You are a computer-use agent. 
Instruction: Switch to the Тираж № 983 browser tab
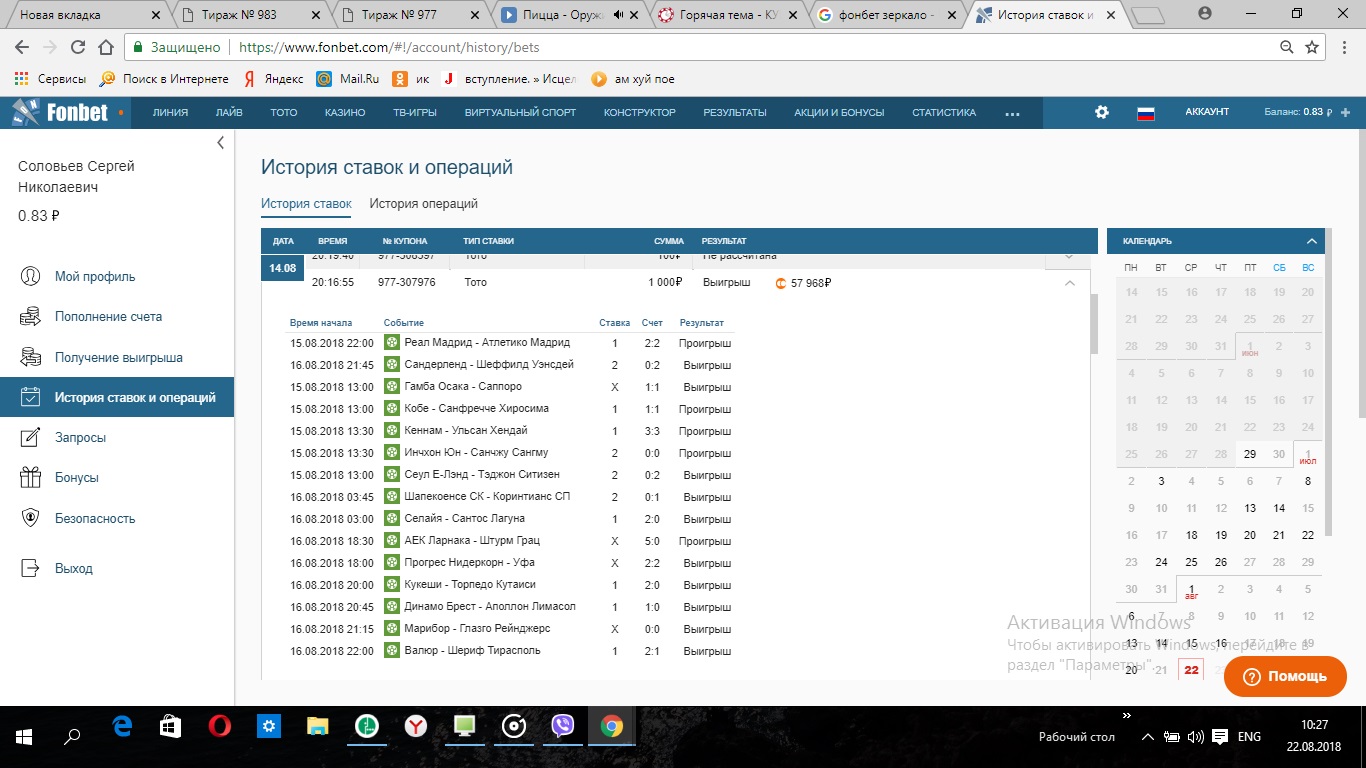240,15
